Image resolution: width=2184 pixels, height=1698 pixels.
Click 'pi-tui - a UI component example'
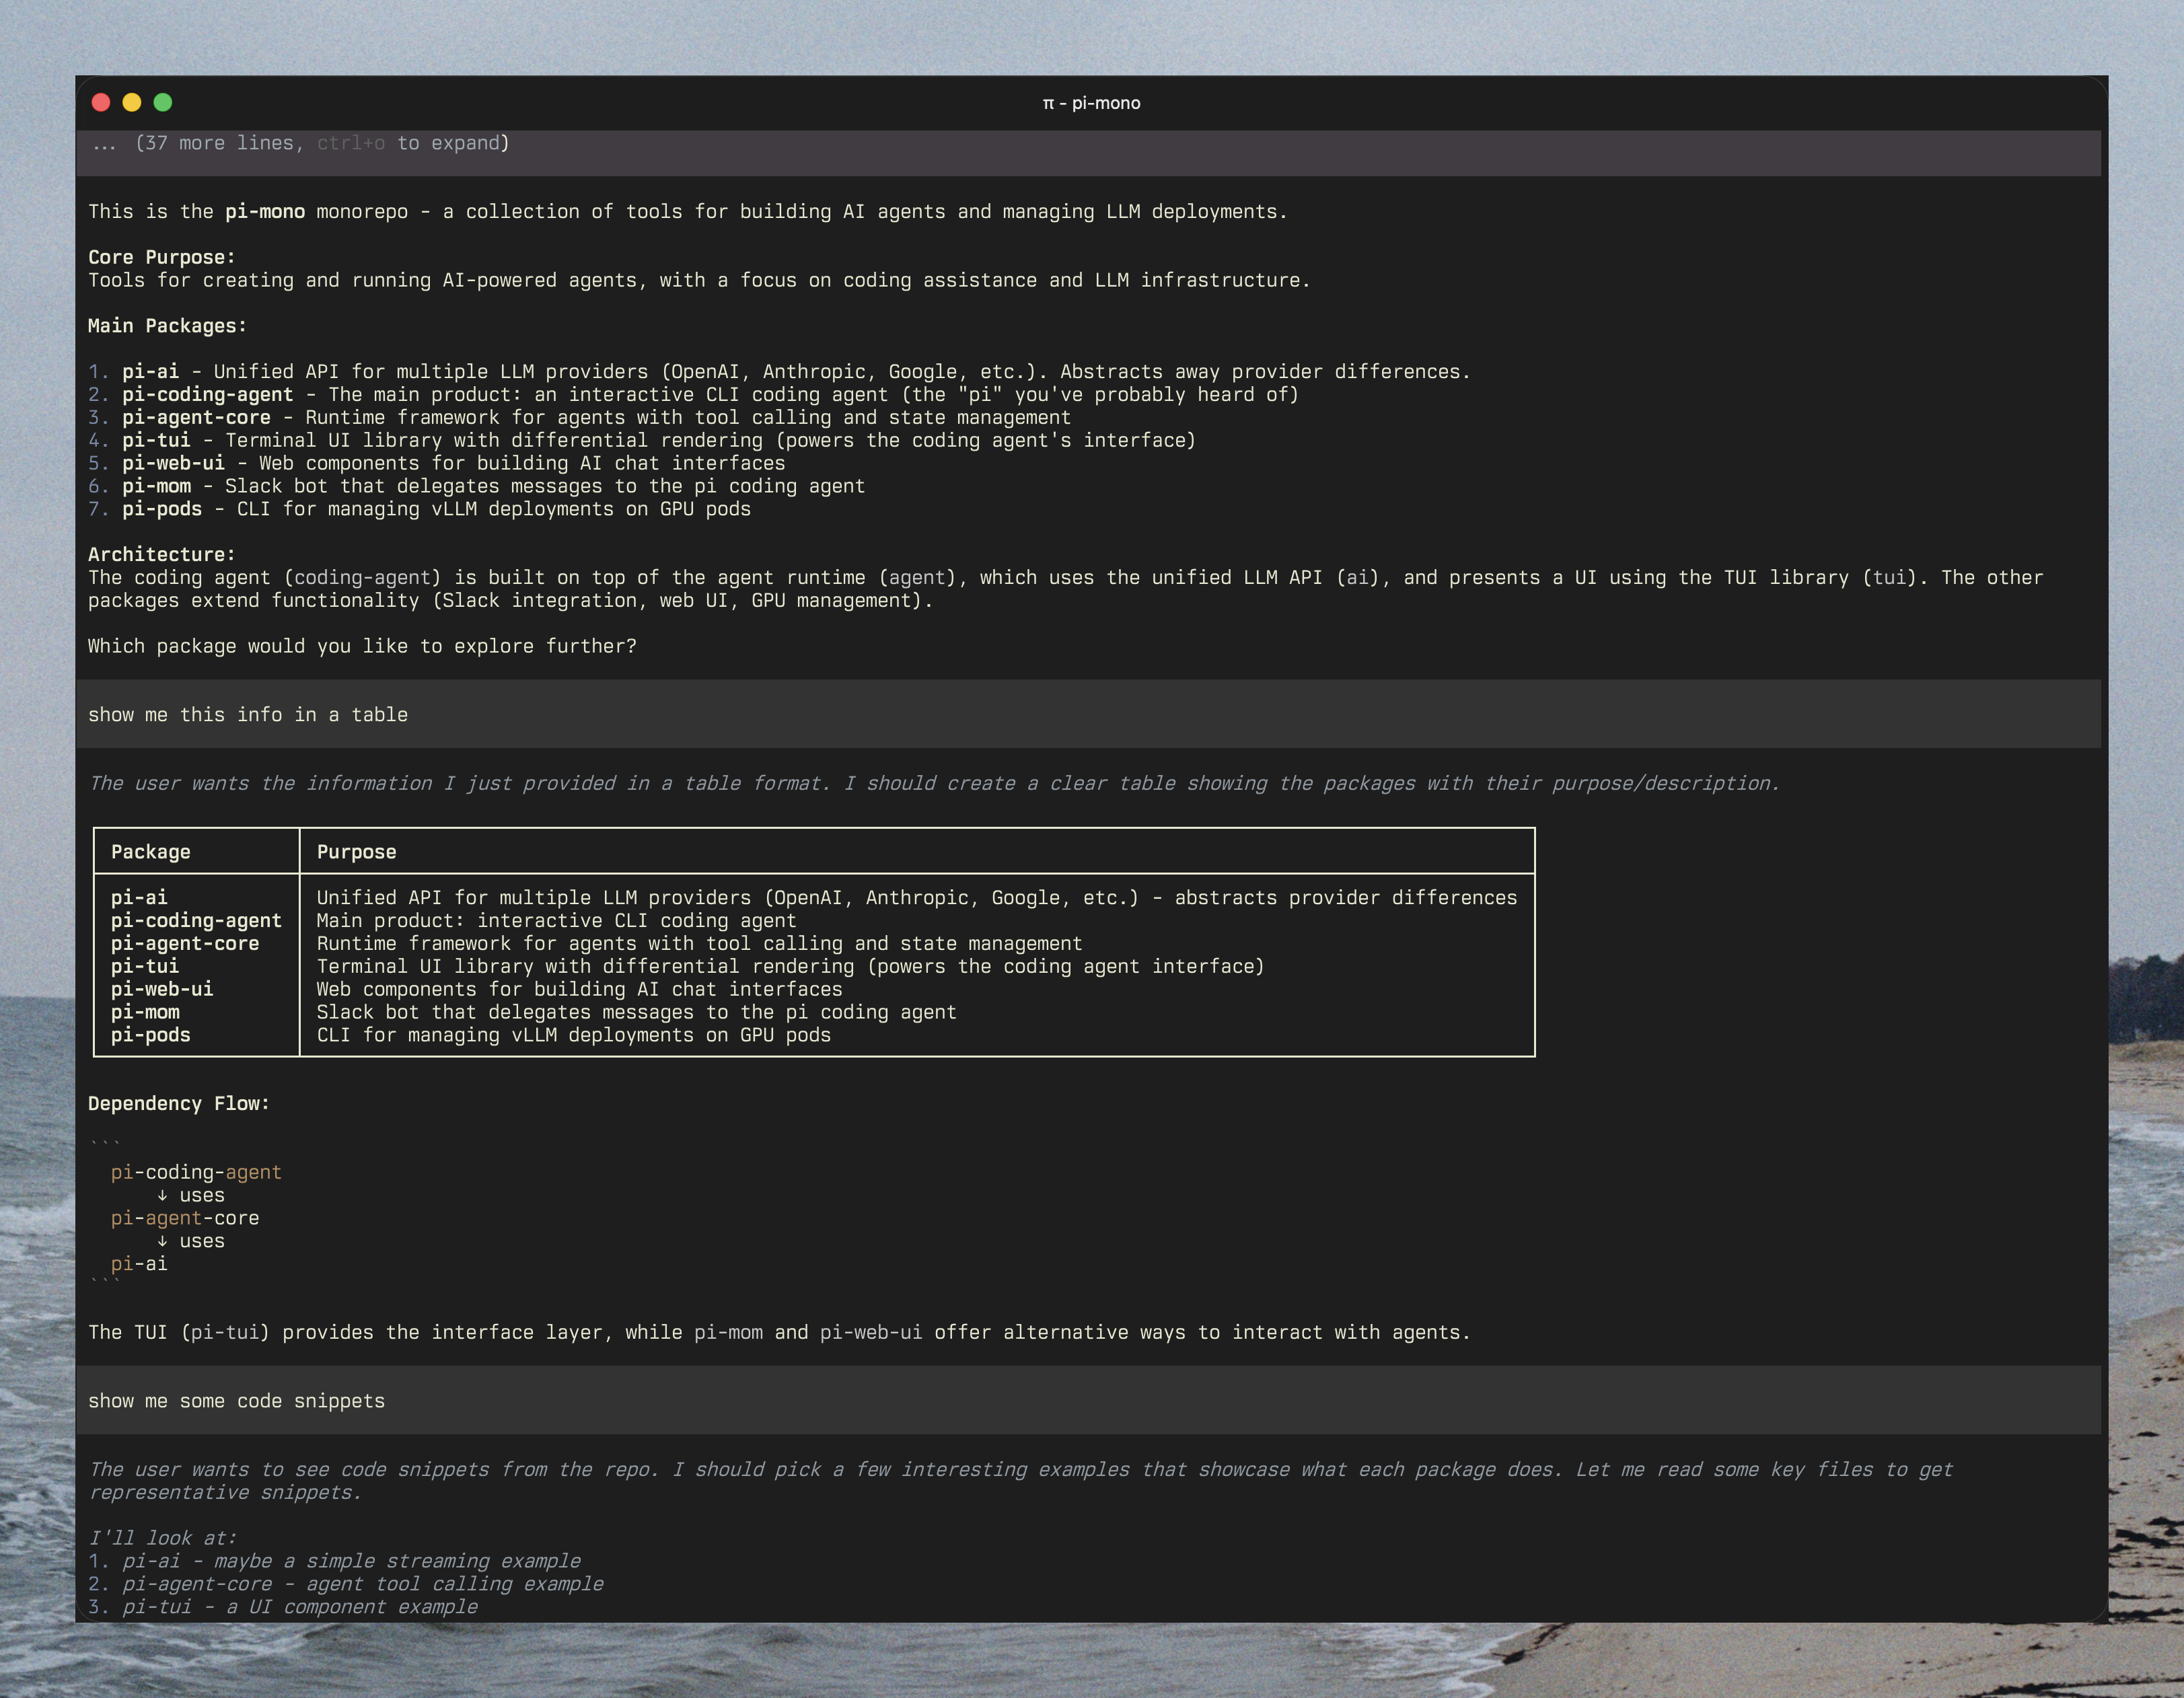300,1608
